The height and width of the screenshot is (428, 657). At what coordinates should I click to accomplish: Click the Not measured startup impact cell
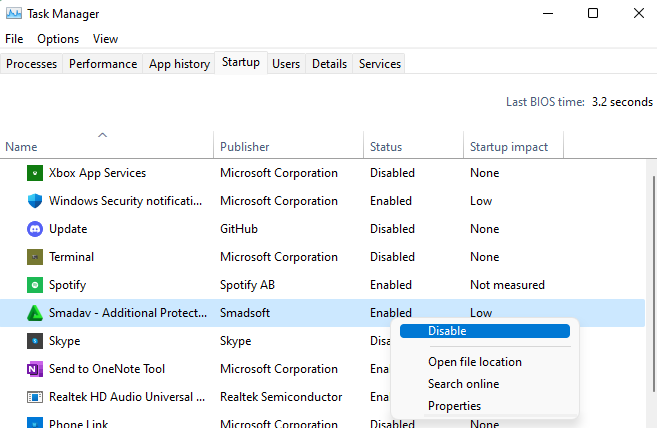pyautogui.click(x=507, y=285)
